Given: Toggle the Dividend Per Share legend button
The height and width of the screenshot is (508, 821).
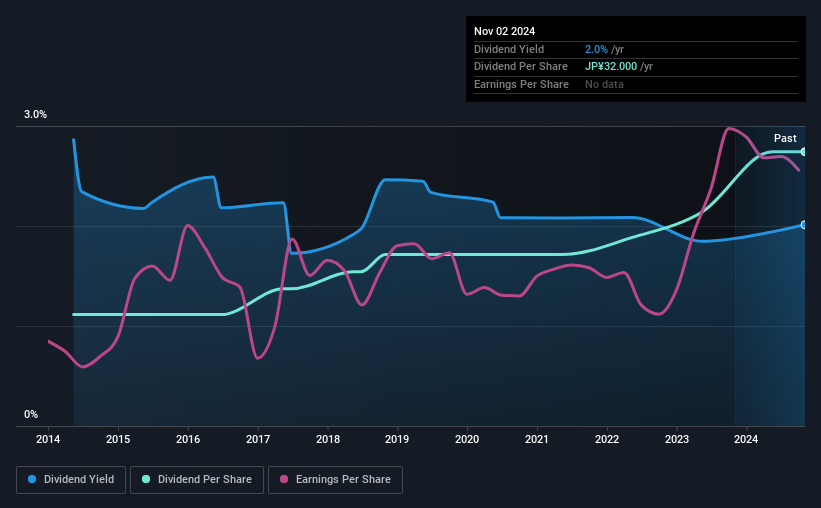Looking at the screenshot, I should (197, 480).
